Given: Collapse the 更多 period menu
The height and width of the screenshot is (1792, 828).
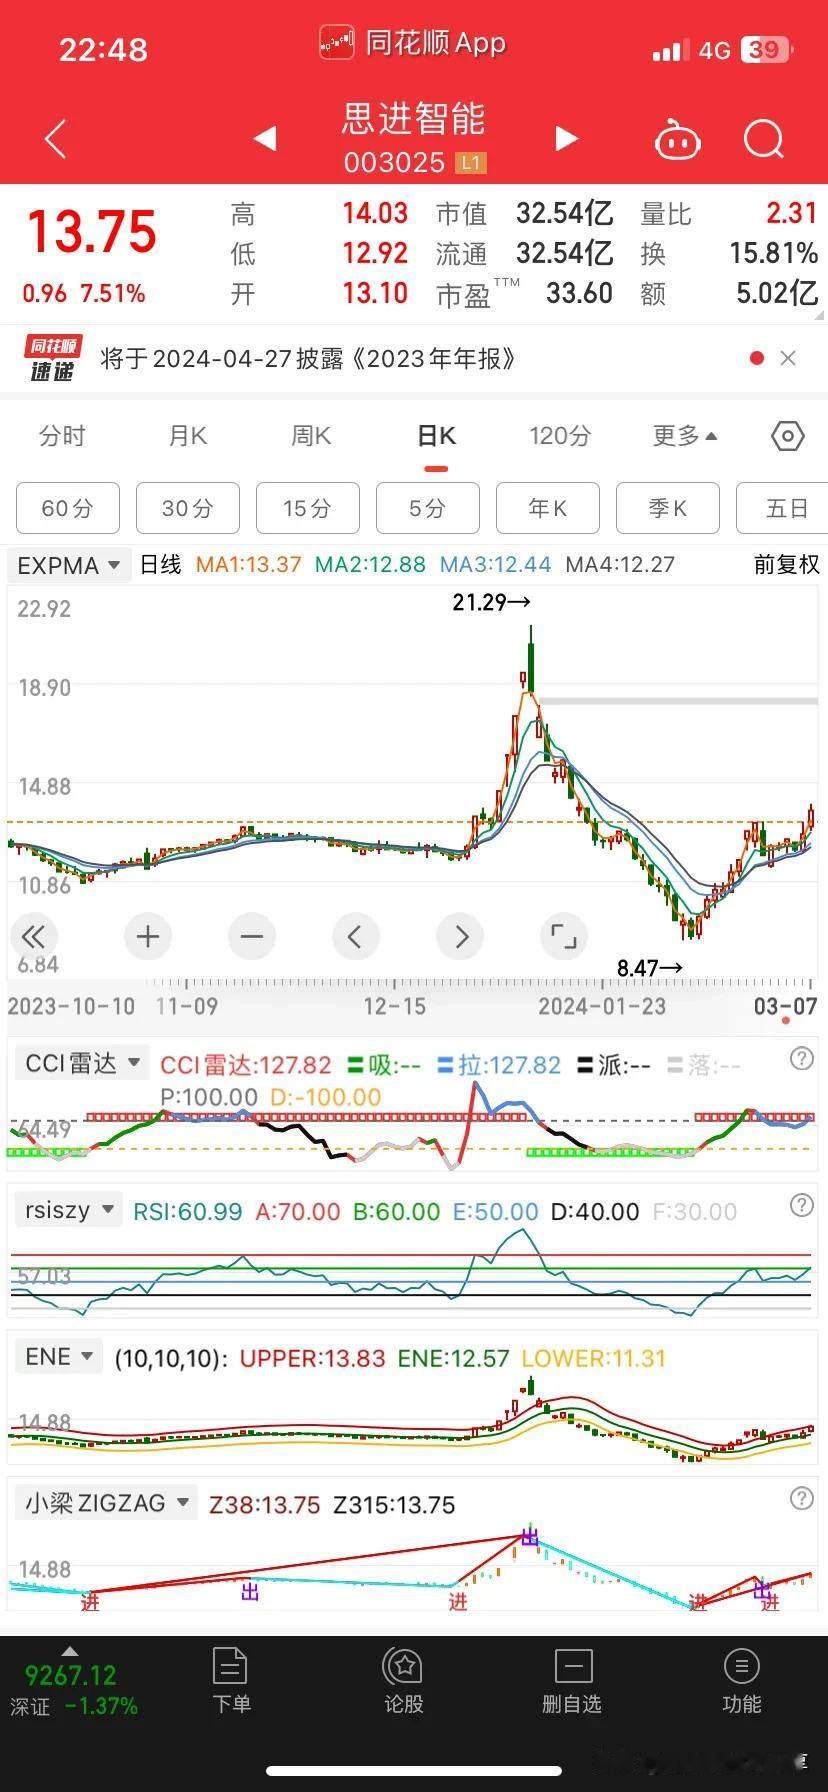Looking at the screenshot, I should point(685,436).
